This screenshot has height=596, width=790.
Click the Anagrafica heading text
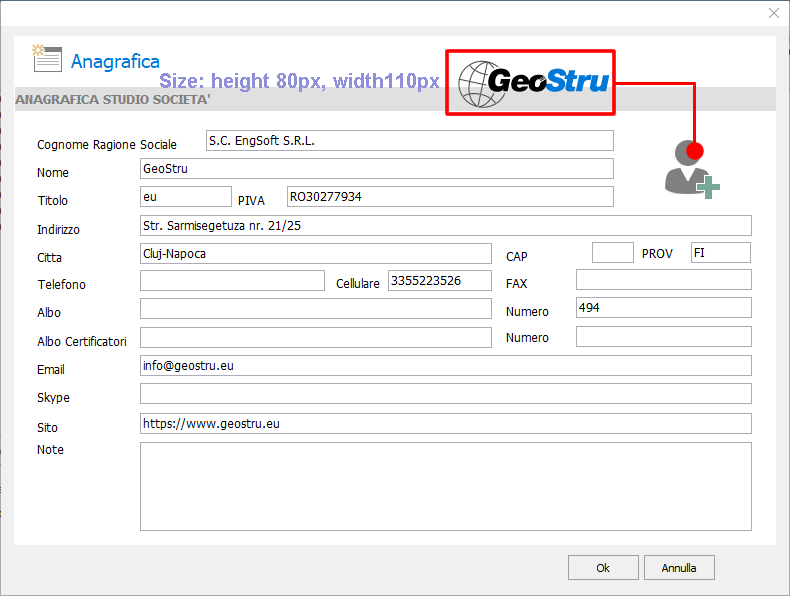point(115,61)
